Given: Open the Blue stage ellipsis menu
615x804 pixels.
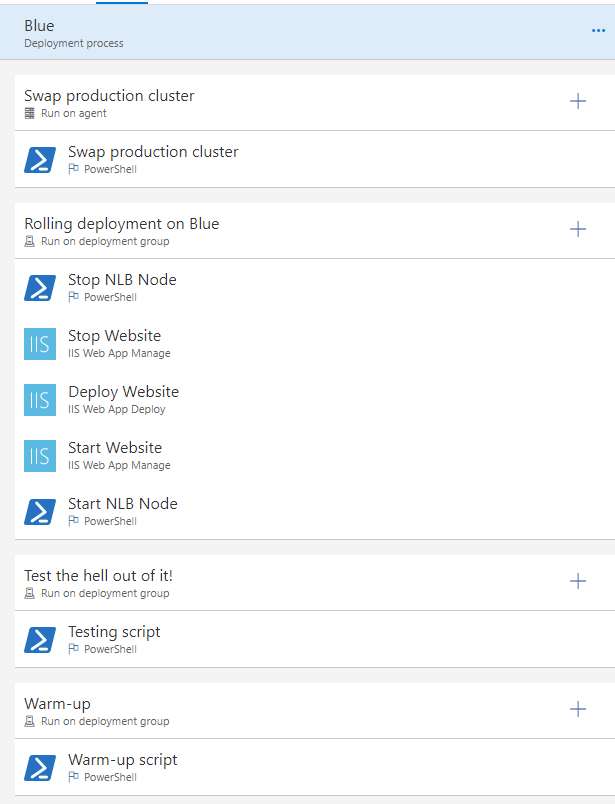Looking at the screenshot, I should coord(599,32).
